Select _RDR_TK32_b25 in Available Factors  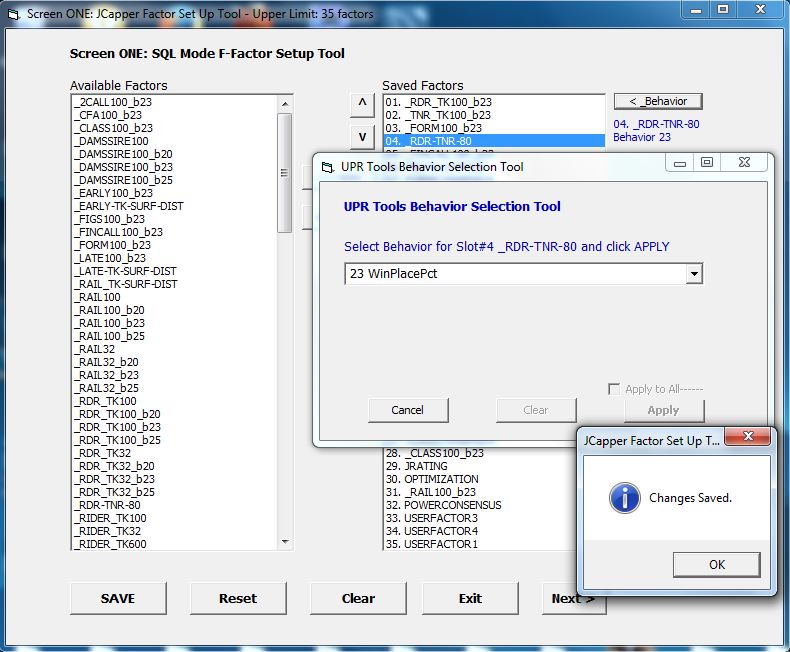(174, 492)
